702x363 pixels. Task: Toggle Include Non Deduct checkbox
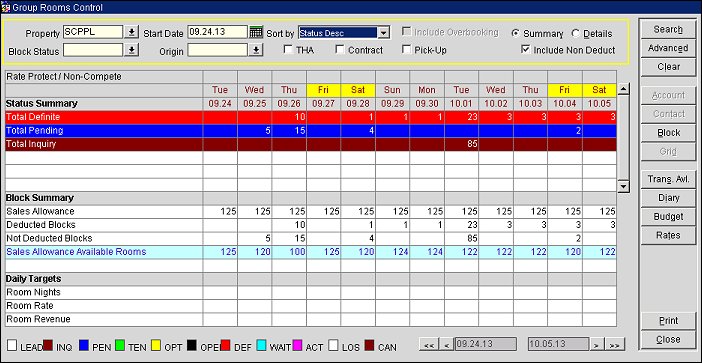(526, 50)
